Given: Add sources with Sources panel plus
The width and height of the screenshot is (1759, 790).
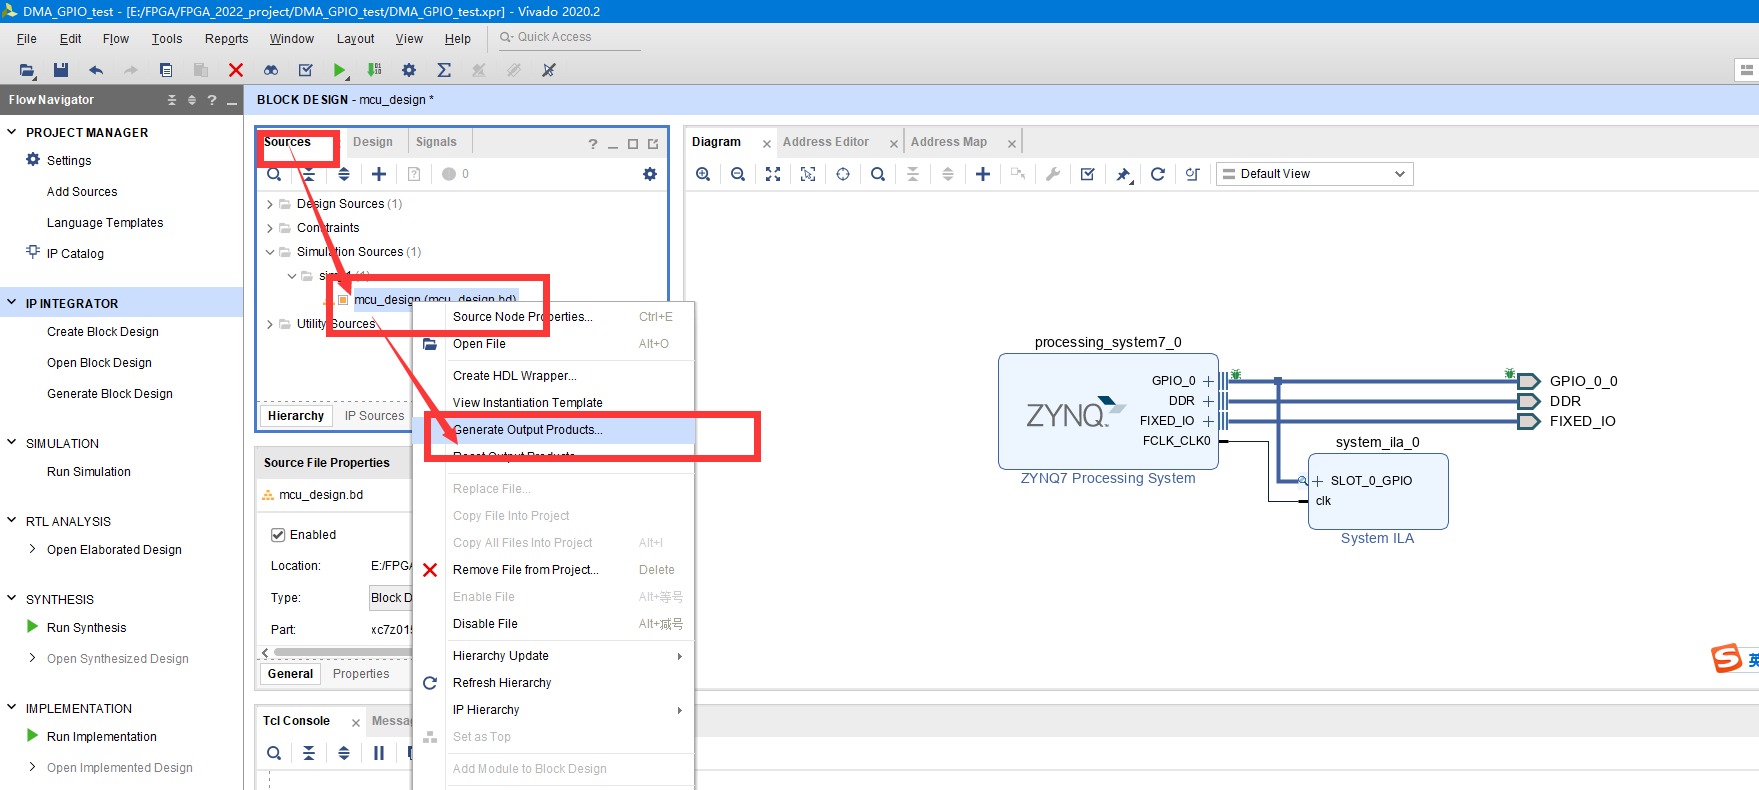Looking at the screenshot, I should [x=379, y=174].
